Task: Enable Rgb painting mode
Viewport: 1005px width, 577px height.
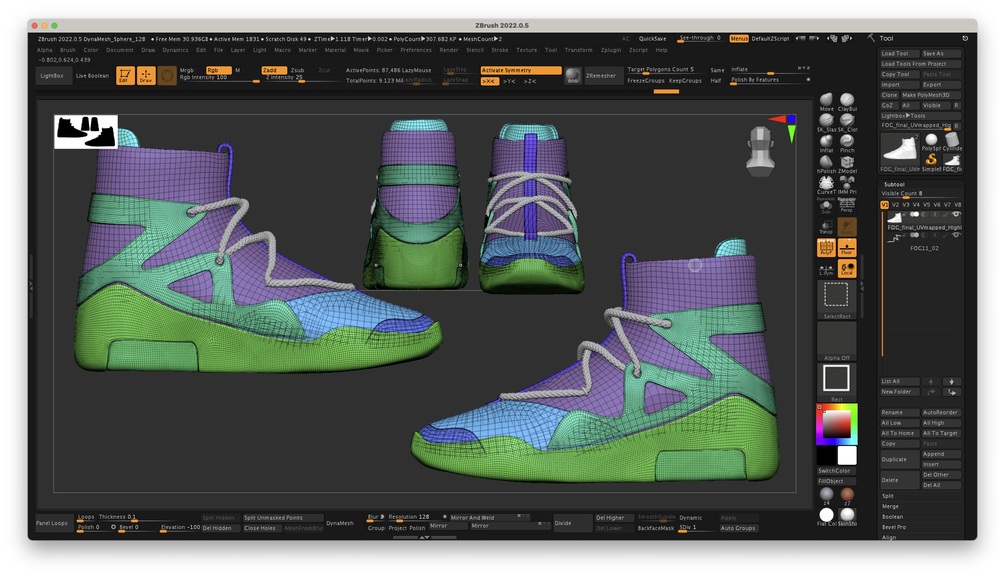Action: pyautogui.click(x=218, y=70)
